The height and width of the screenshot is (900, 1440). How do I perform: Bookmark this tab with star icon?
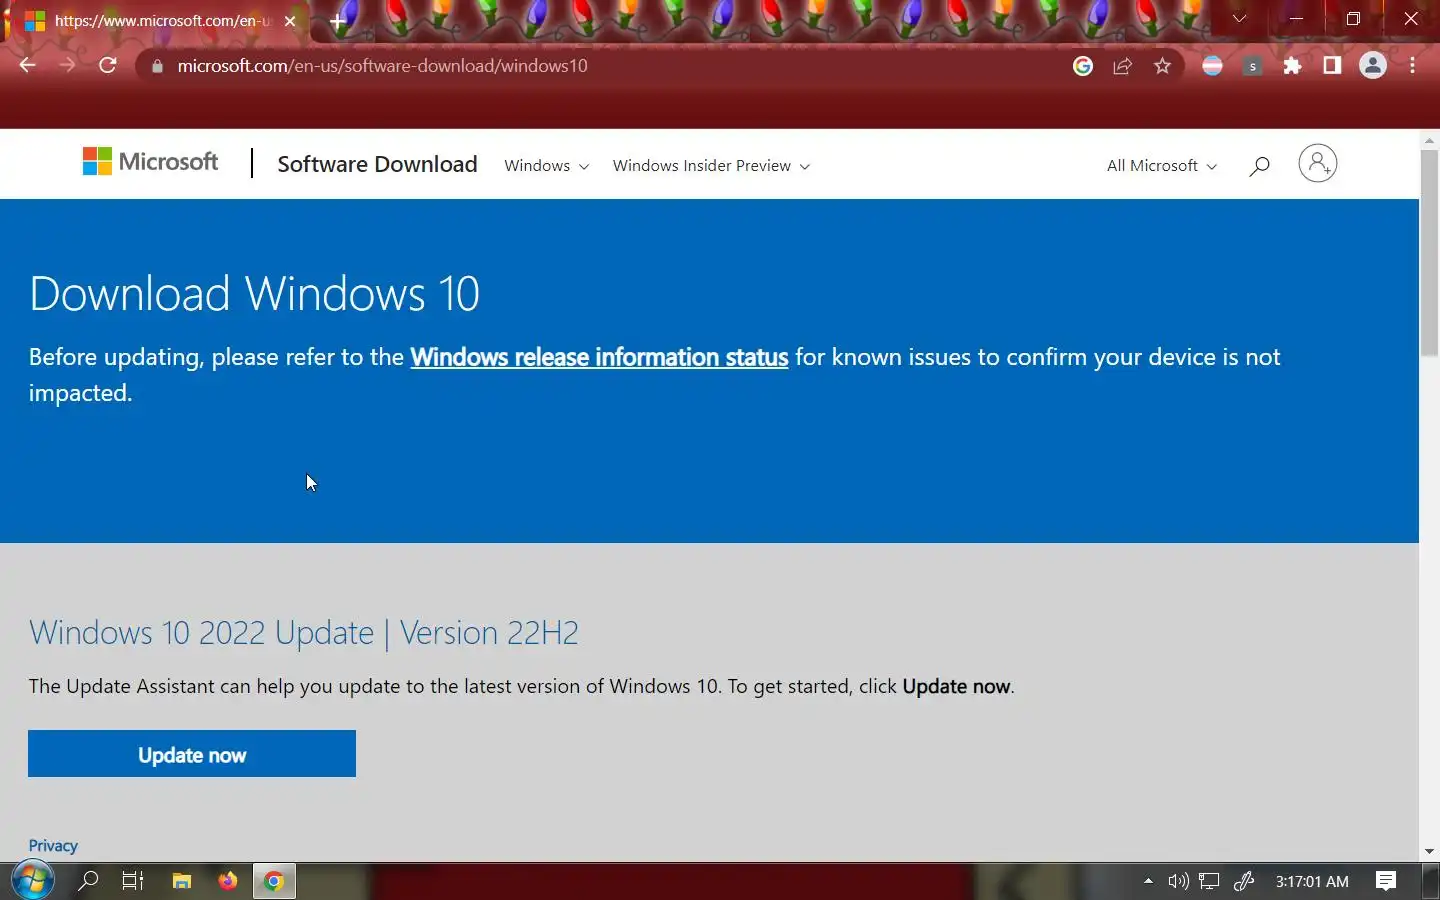click(1162, 66)
